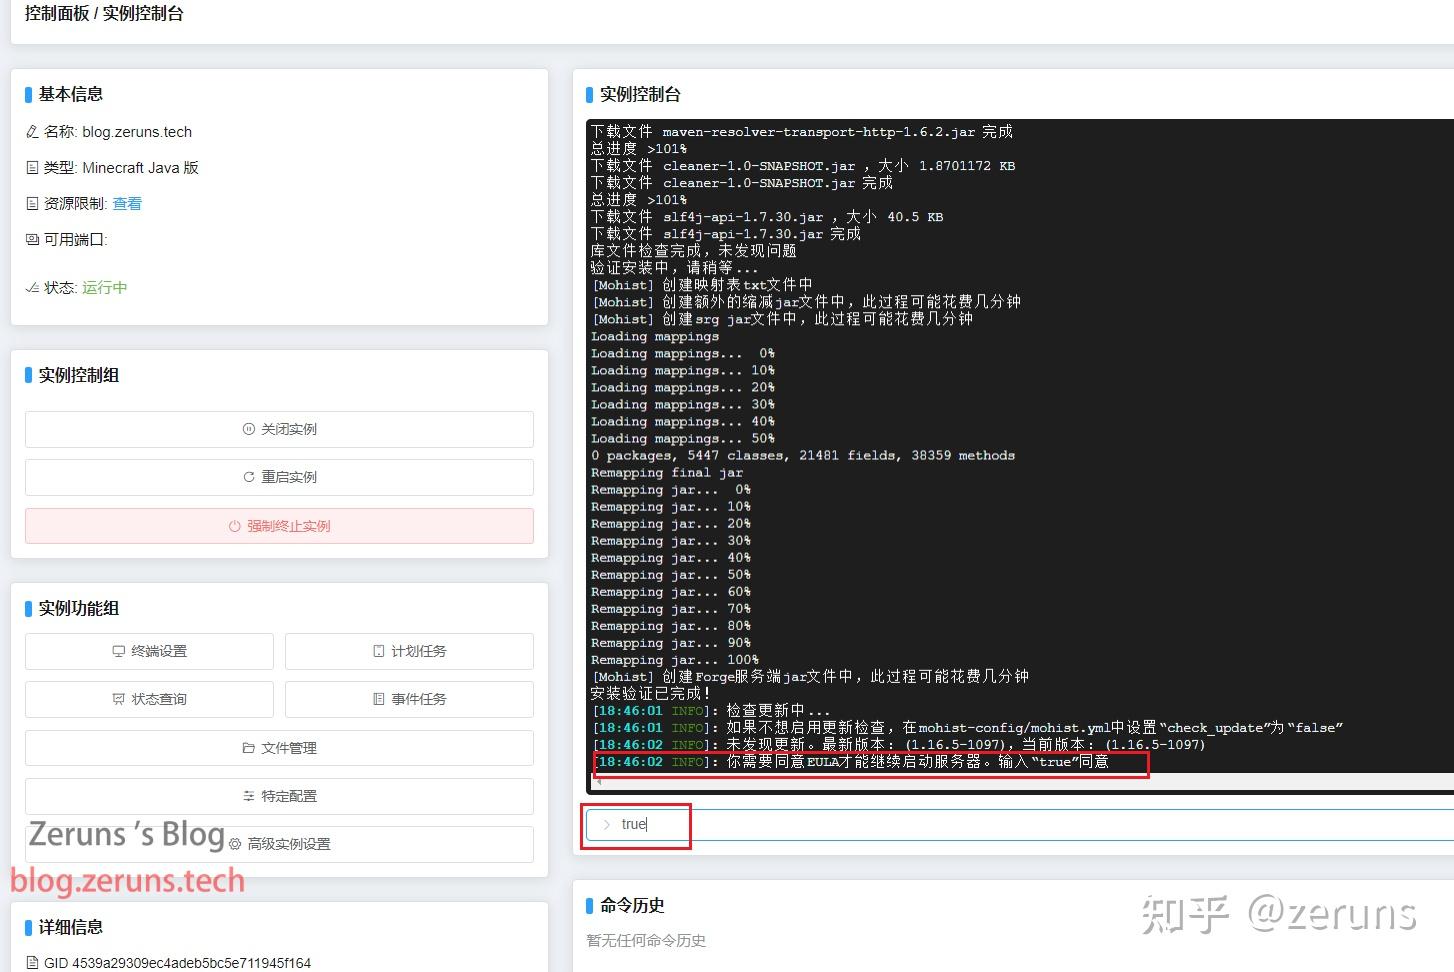Click the monitor icon on 终端设置
The image size is (1454, 972).
tap(117, 651)
